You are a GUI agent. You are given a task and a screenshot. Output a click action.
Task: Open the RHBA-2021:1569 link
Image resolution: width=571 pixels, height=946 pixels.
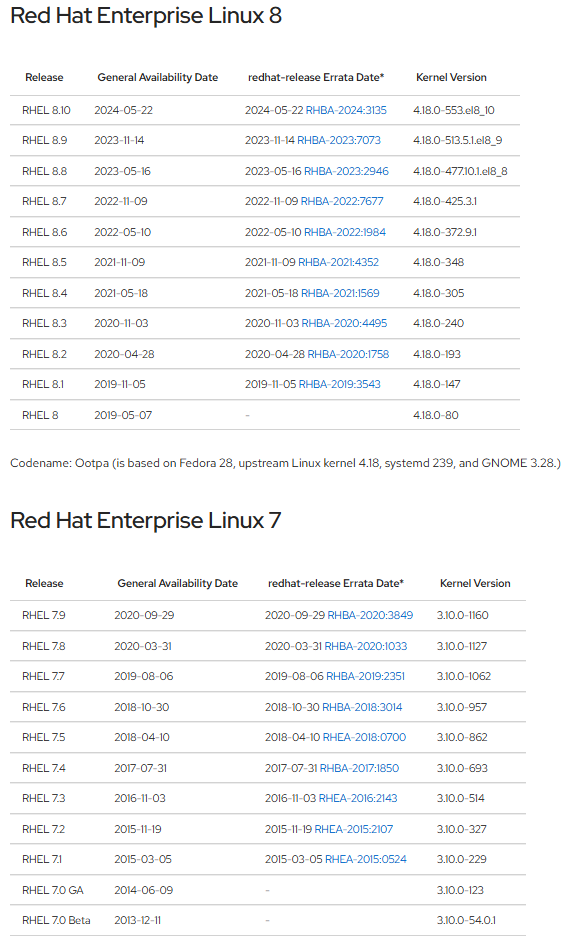[x=340, y=293]
